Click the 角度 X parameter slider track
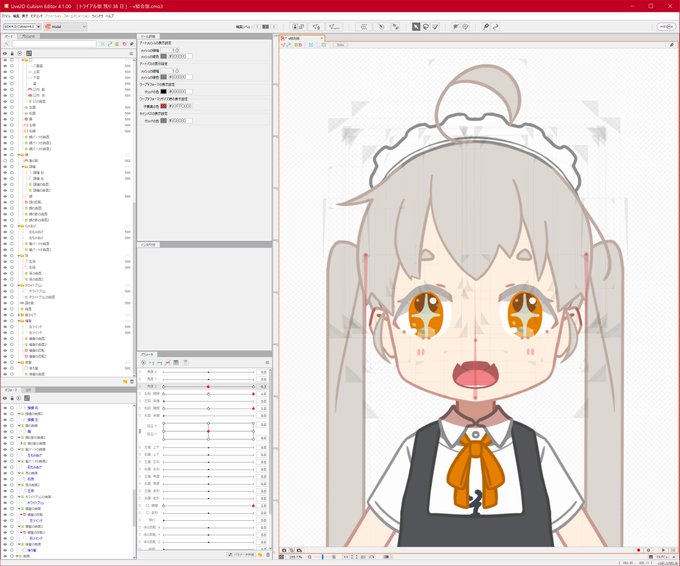680x566 pixels. point(209,372)
